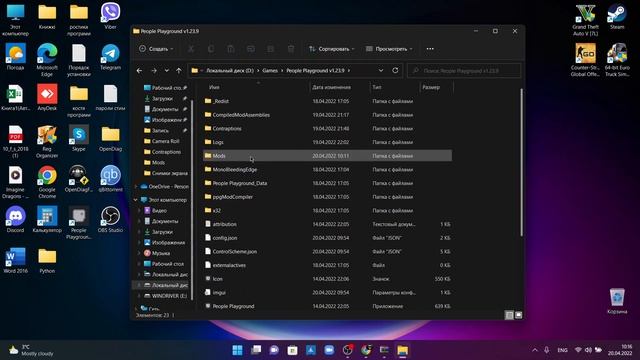Select the ppgModCompiler folder
The image size is (640, 360).
point(327,197)
